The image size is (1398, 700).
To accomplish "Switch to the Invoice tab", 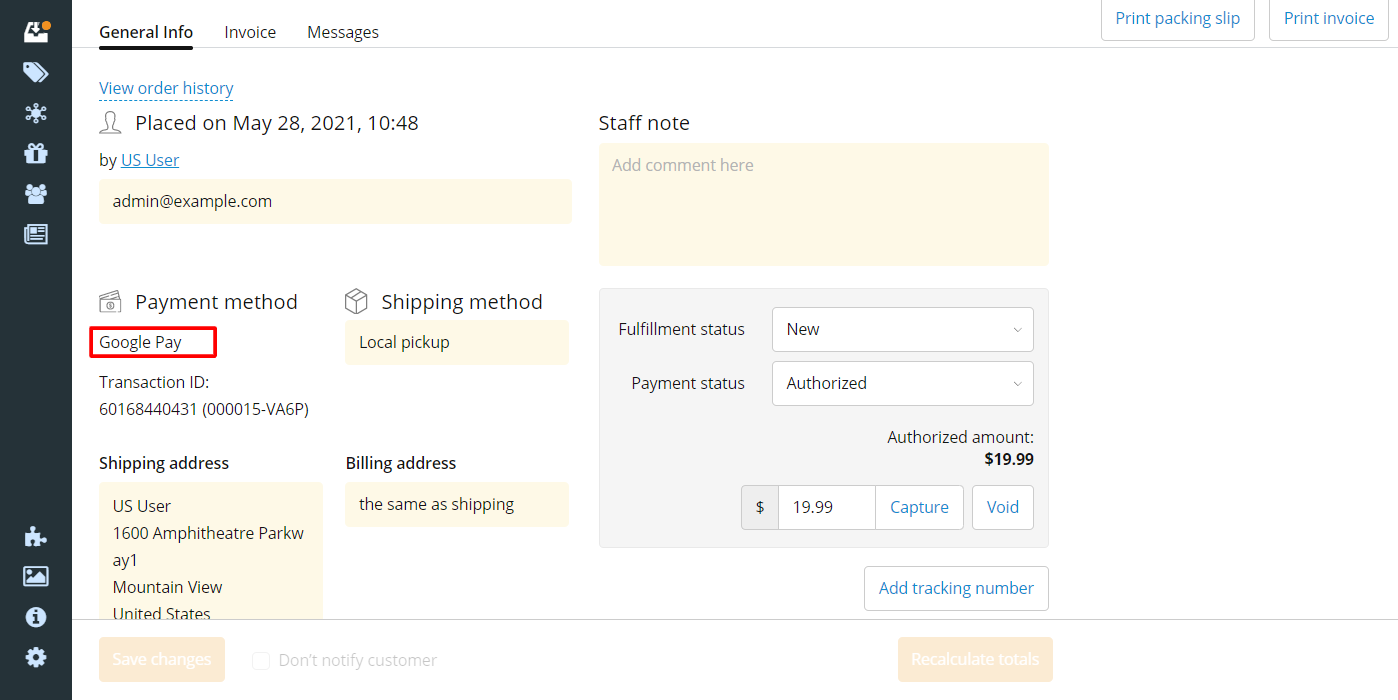I will pyautogui.click(x=250, y=32).
